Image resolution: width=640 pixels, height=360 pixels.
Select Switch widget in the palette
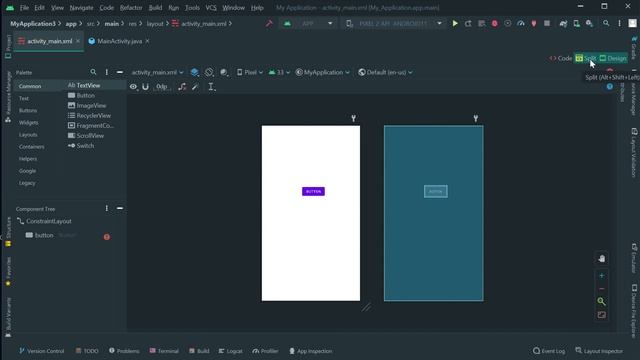(x=81, y=146)
